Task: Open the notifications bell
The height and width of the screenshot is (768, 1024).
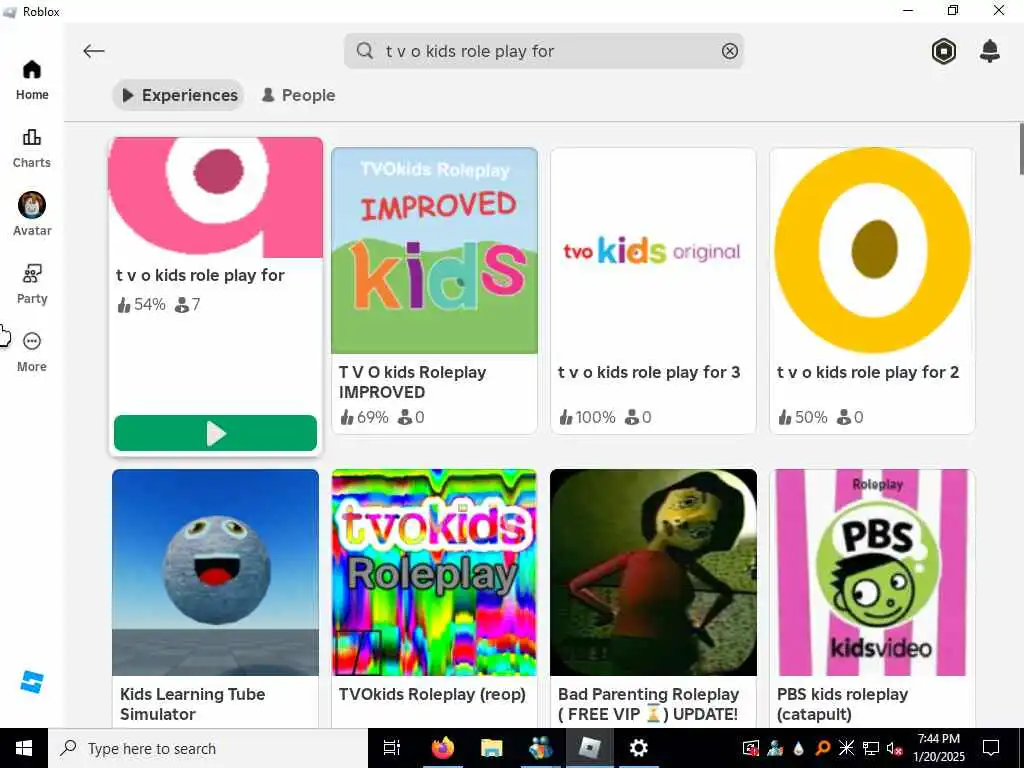Action: (x=990, y=51)
